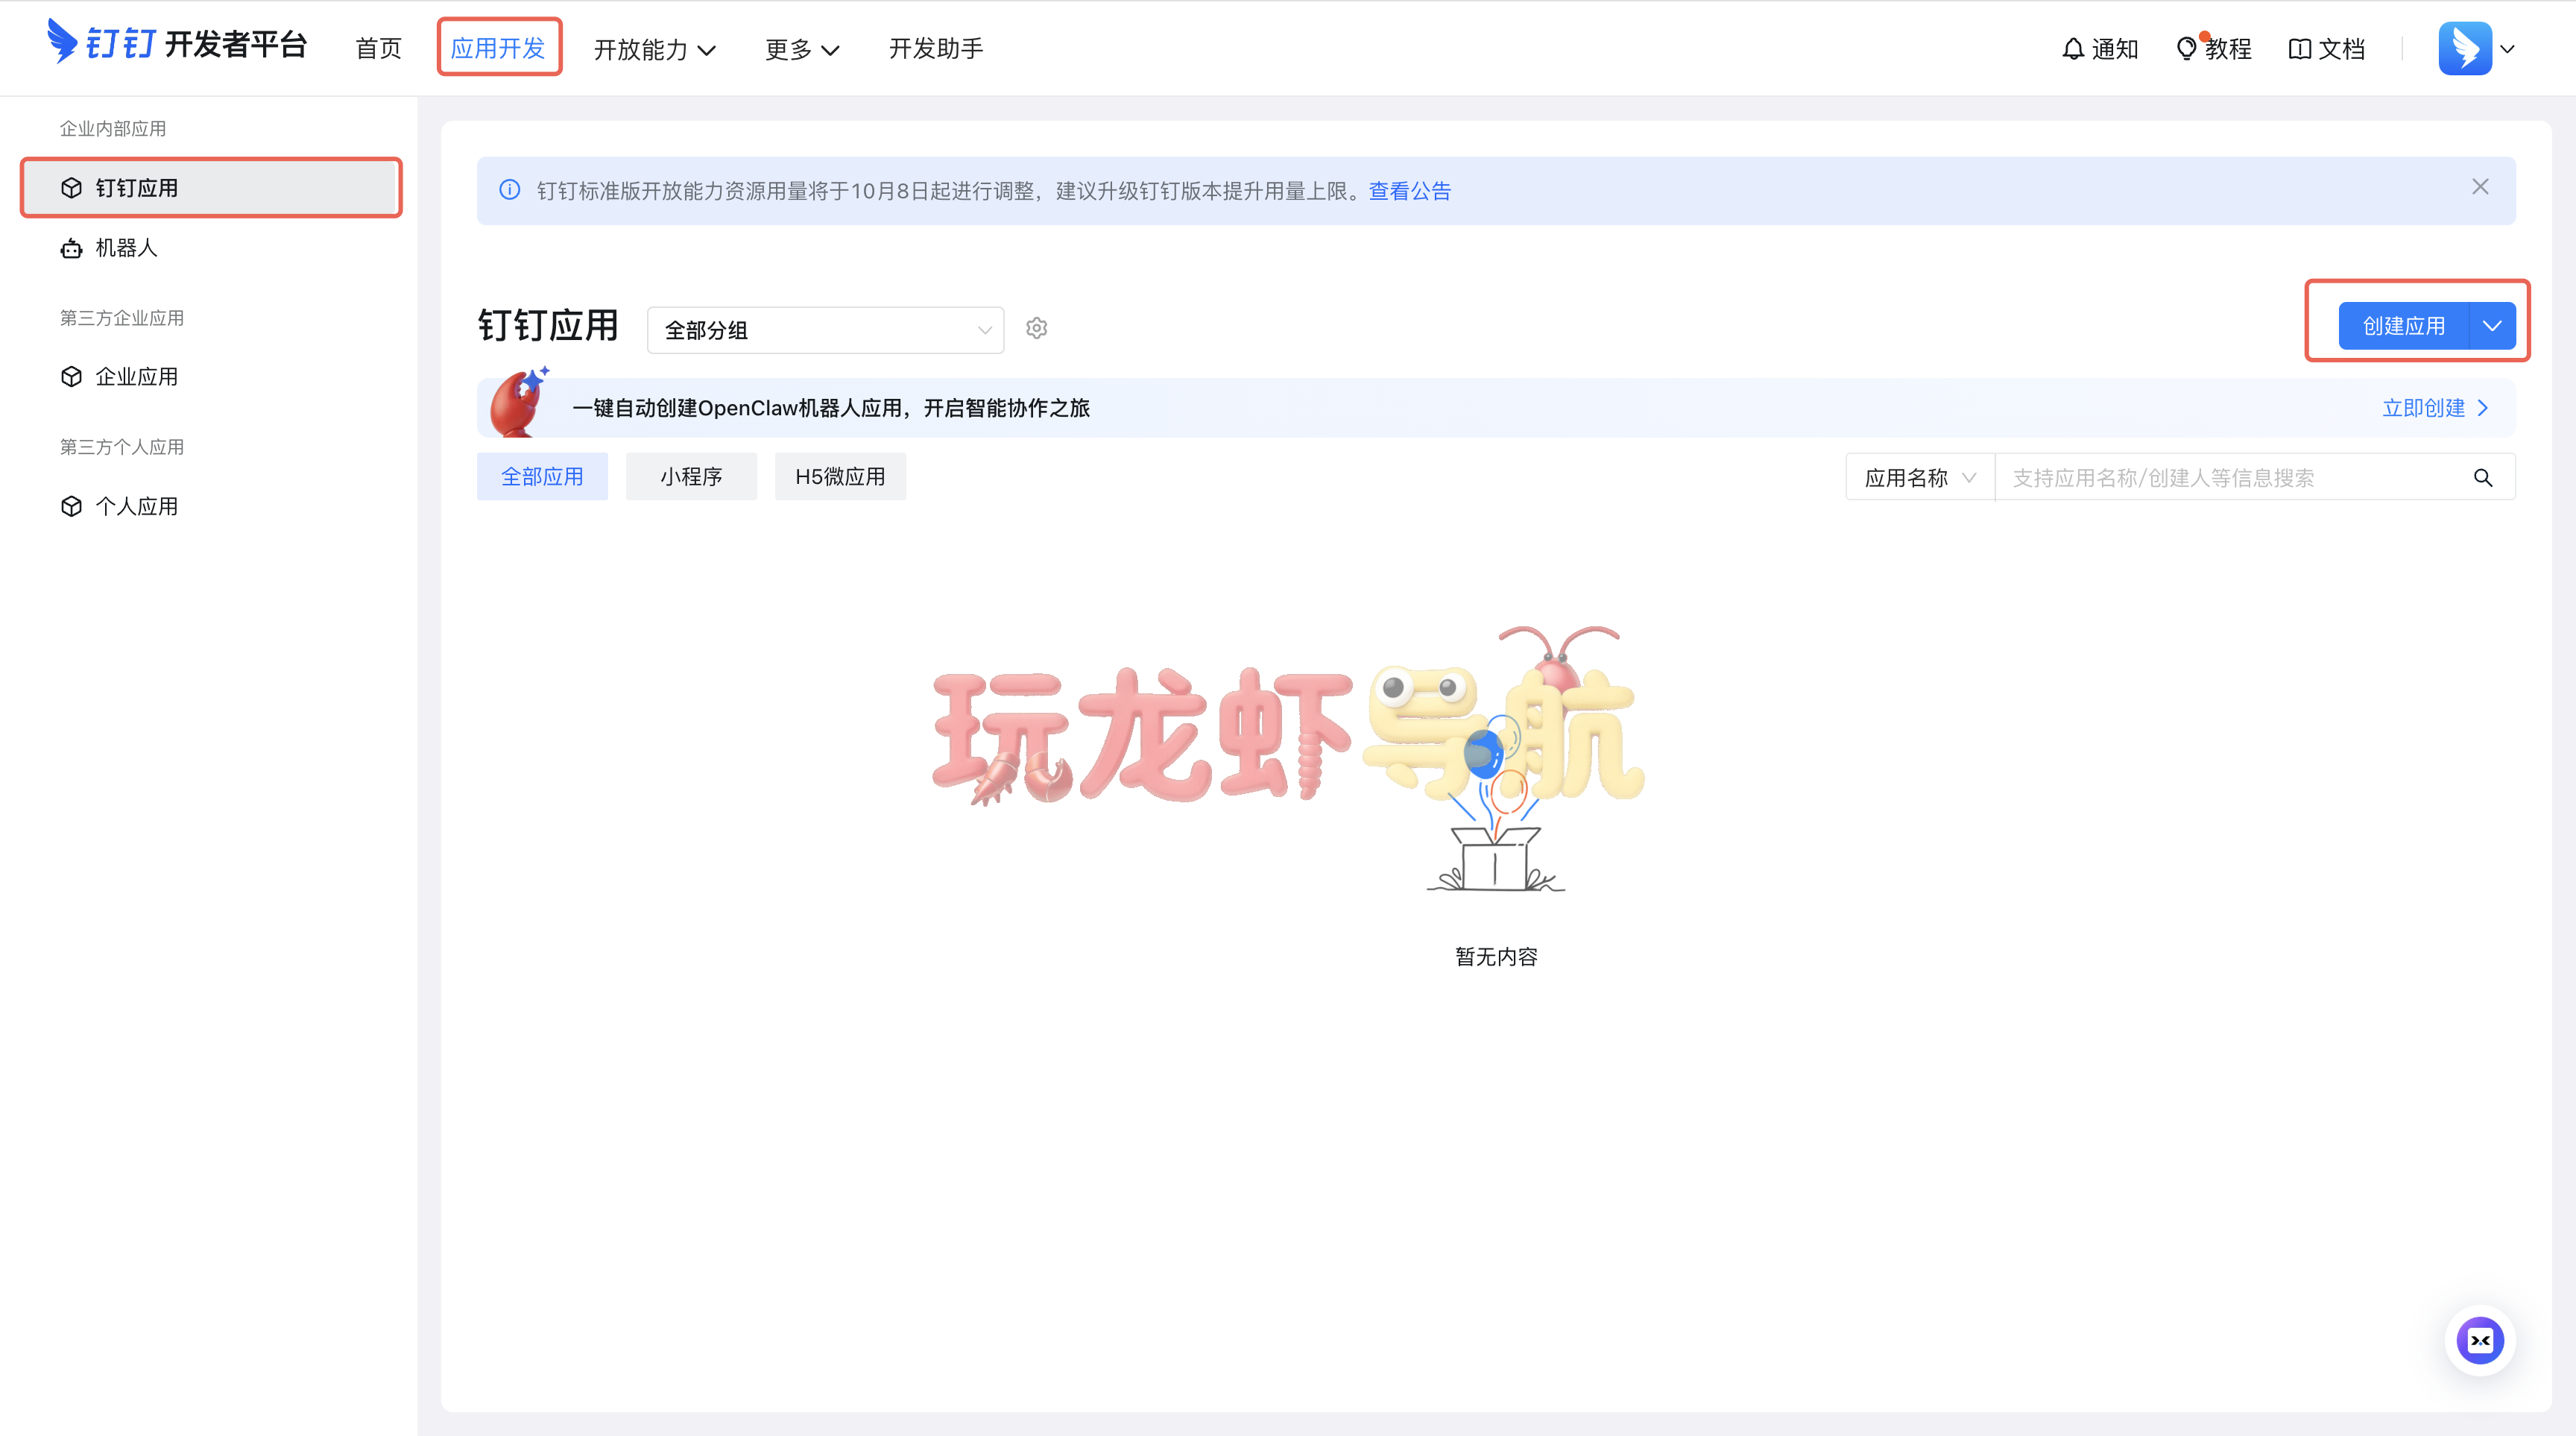Open the 全部分组 group dropdown
This screenshot has width=2576, height=1436.
[825, 330]
